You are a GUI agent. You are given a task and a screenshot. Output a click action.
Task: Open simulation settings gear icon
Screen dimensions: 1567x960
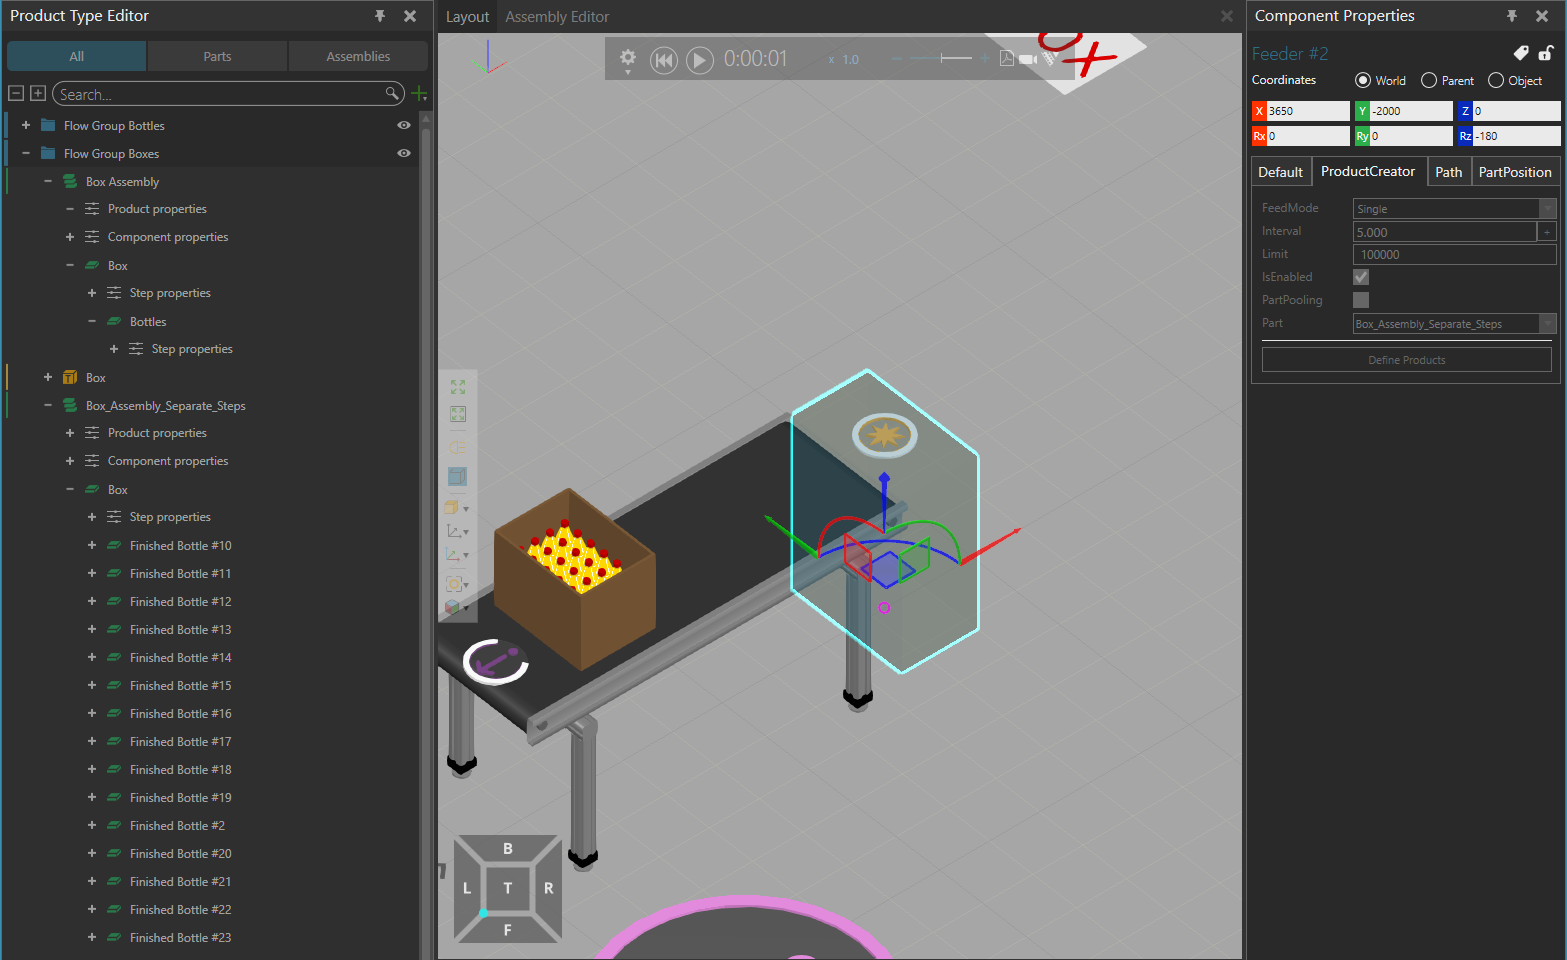628,58
